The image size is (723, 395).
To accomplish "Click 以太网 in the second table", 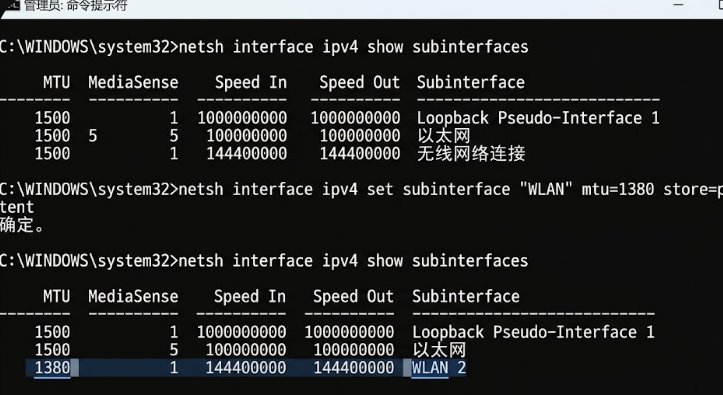I will pos(439,350).
